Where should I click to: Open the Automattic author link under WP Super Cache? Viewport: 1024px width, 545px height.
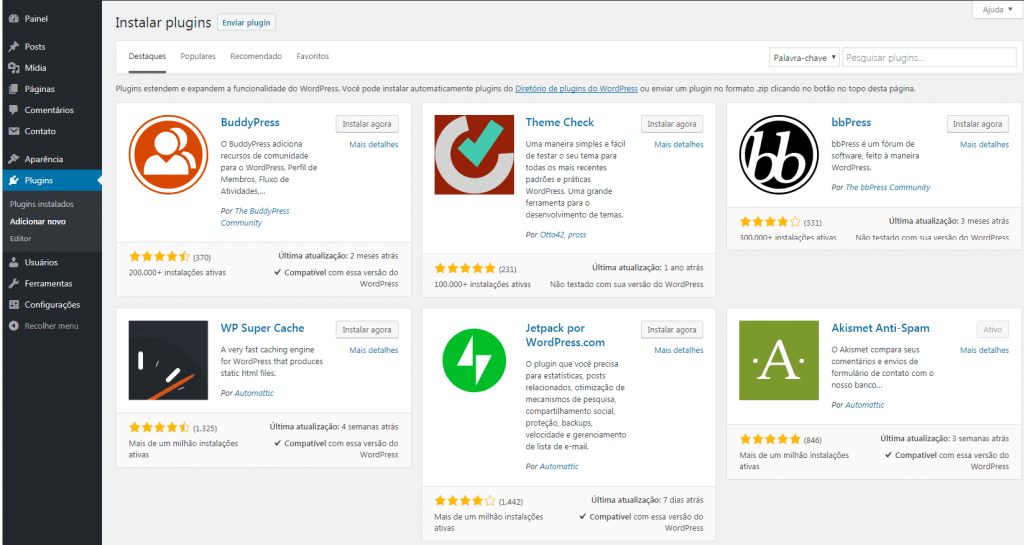point(254,394)
